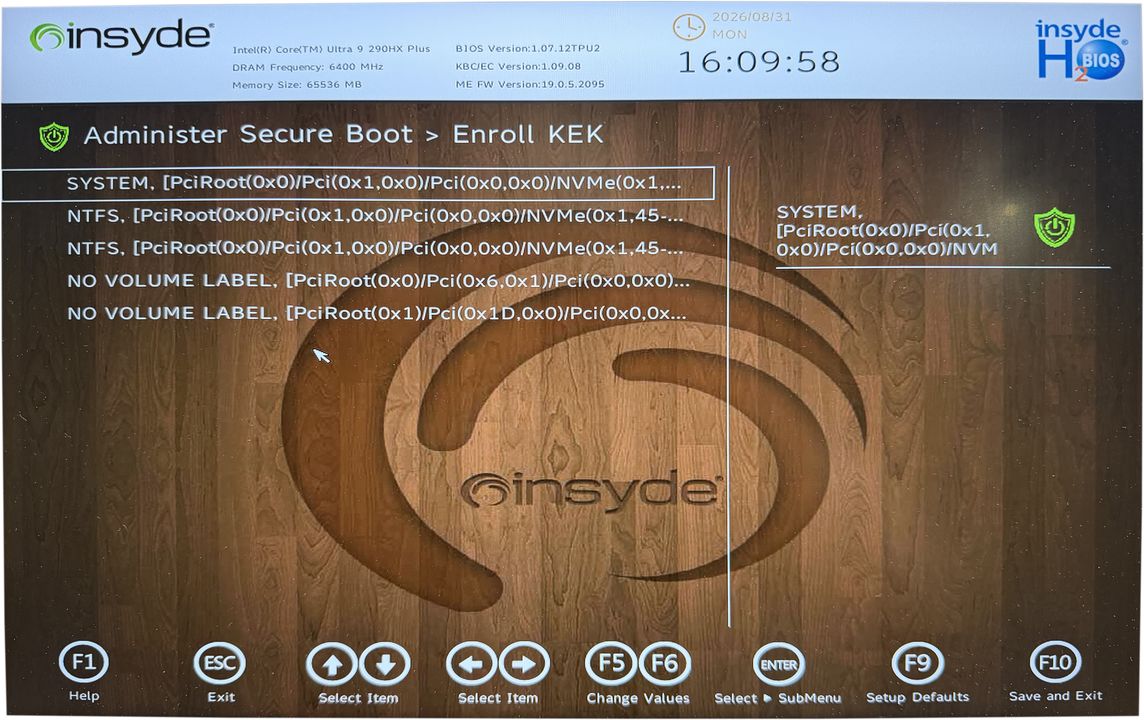The image size is (1144, 720).
Task: Click the Select SubMenu label
Action: click(778, 698)
